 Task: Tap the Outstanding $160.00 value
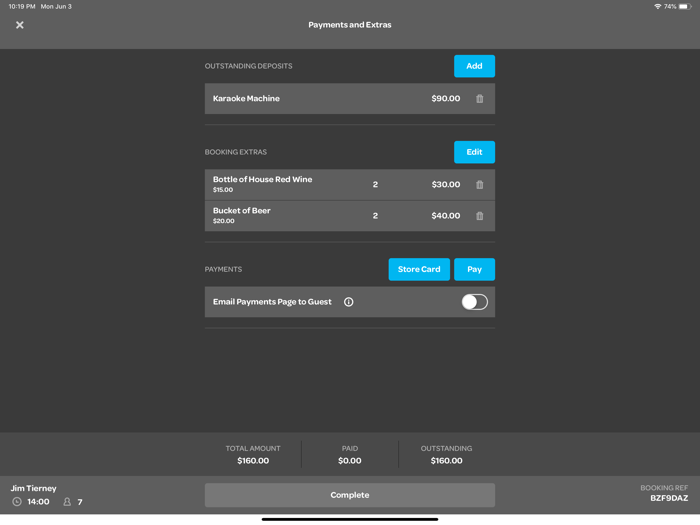click(446, 461)
